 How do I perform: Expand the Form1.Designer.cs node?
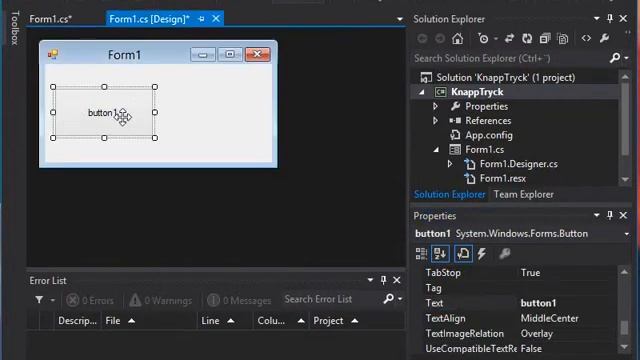pos(449,164)
